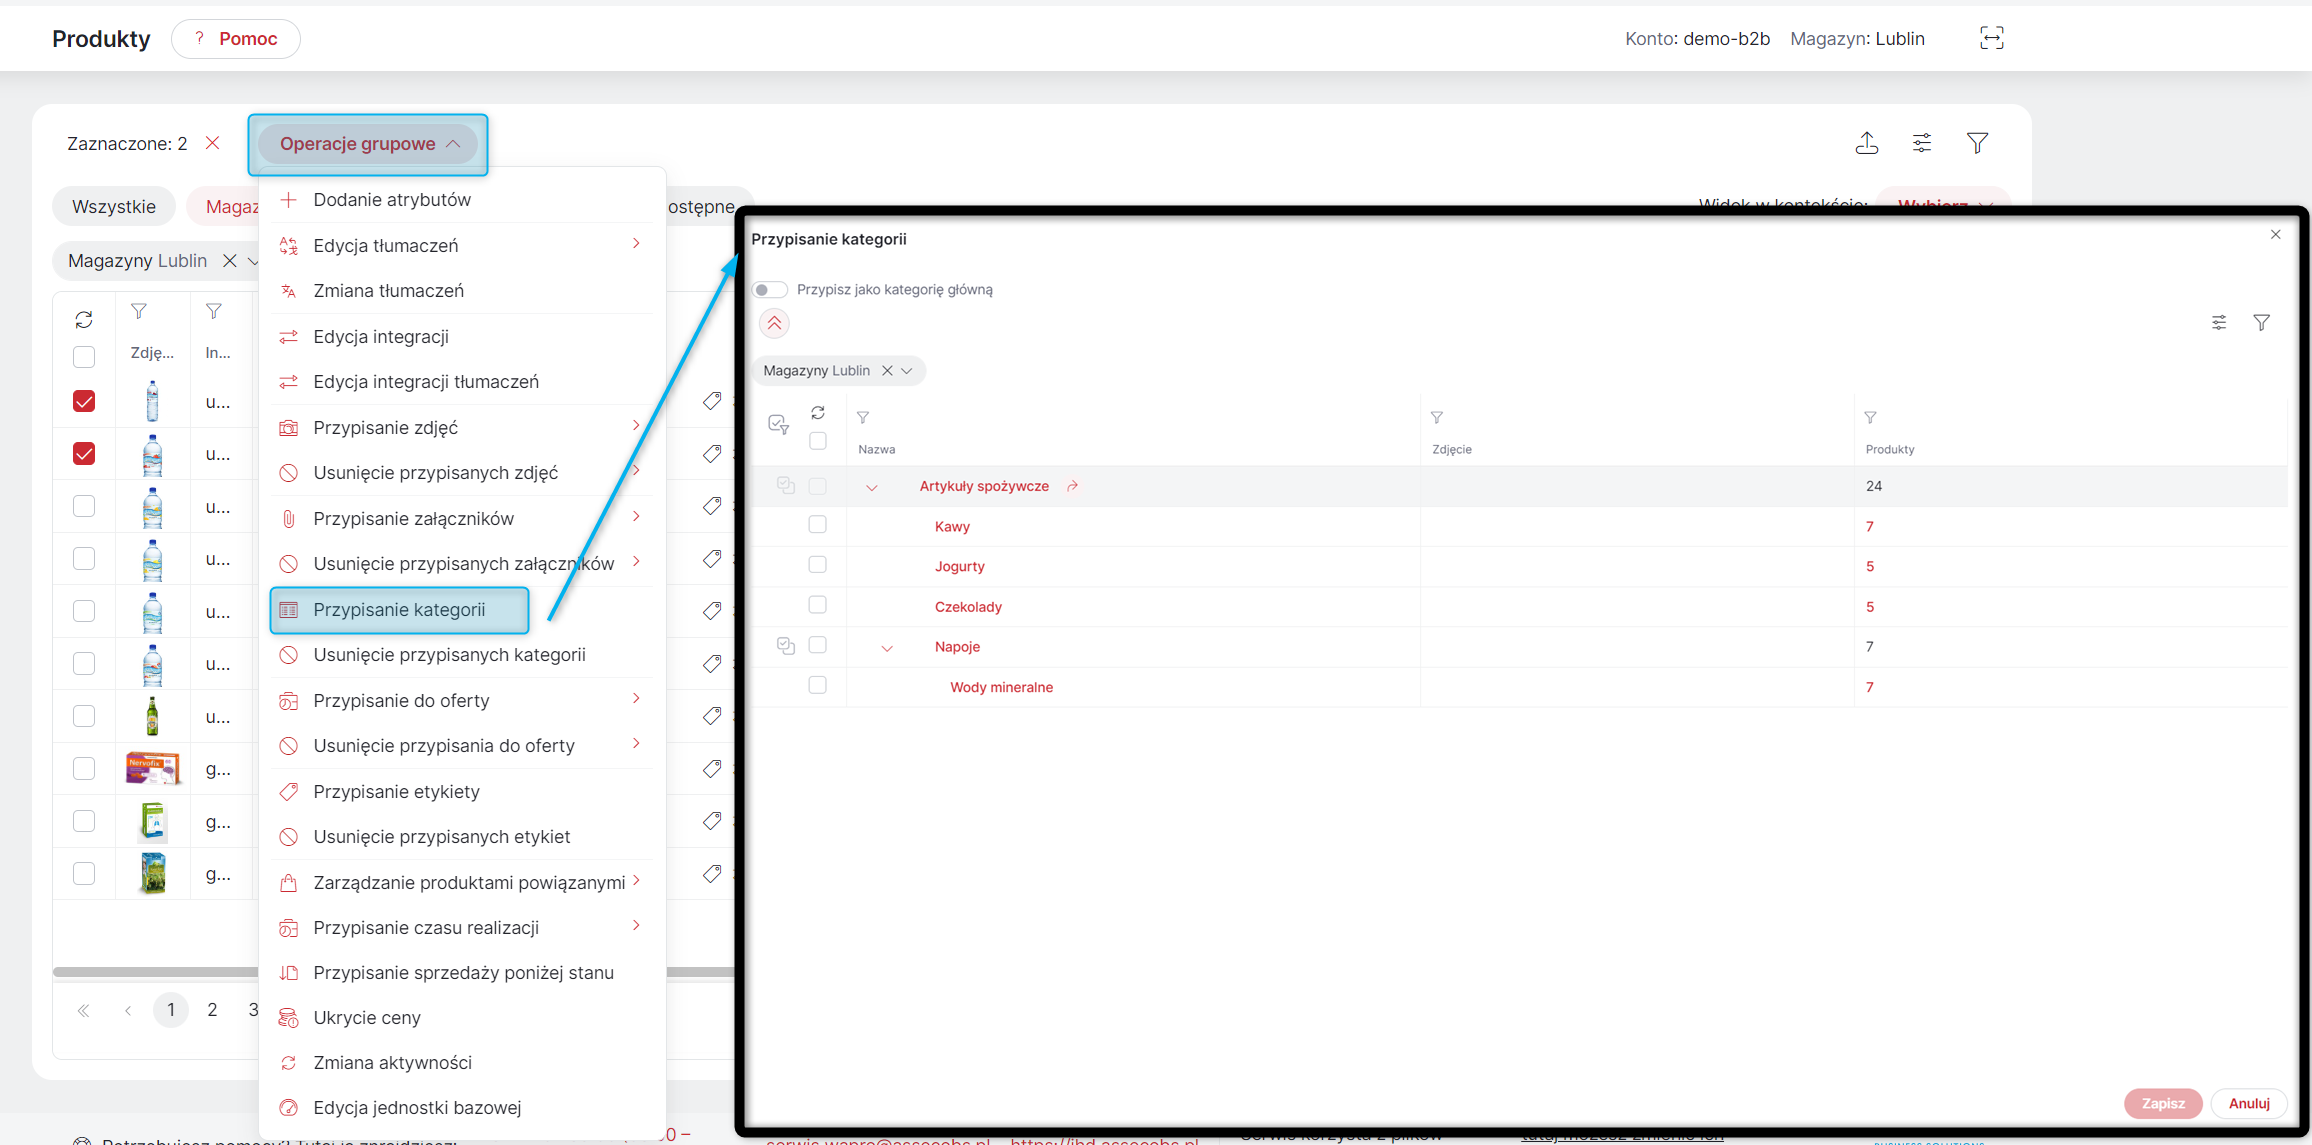Click the filter funnel above In... column
2312x1145 pixels.
coord(213,312)
